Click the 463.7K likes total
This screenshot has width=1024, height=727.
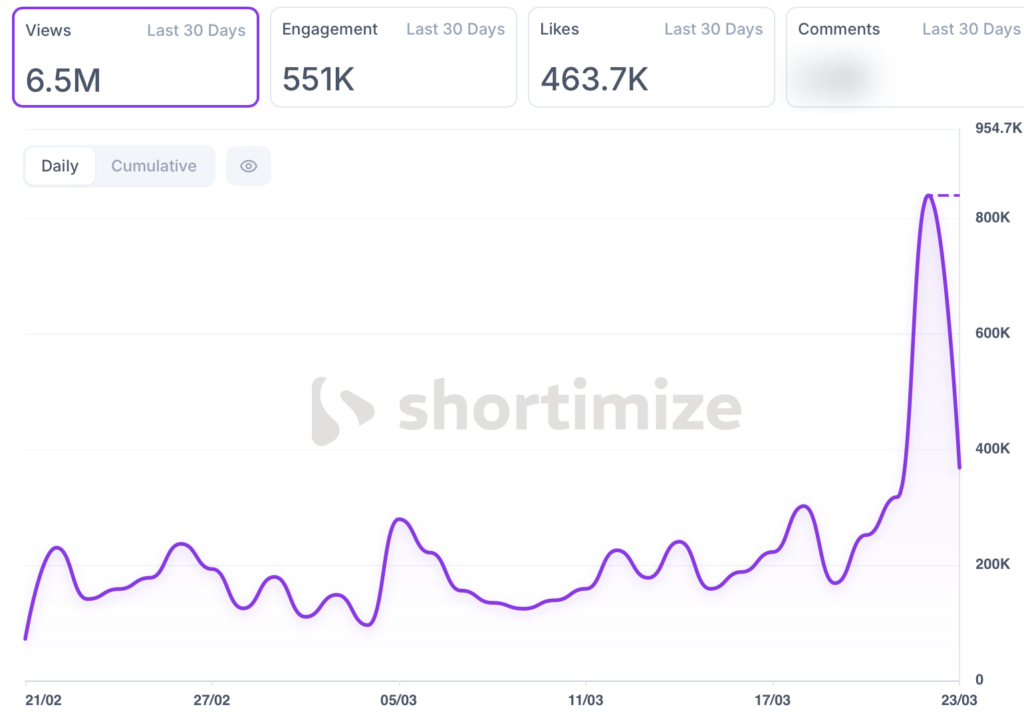point(594,80)
